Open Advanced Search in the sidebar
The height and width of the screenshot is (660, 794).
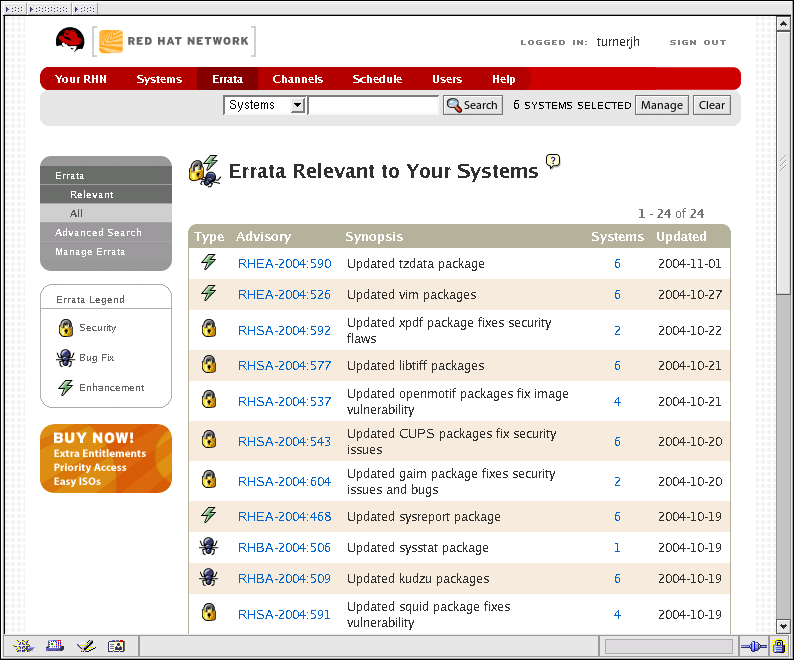pos(106,232)
